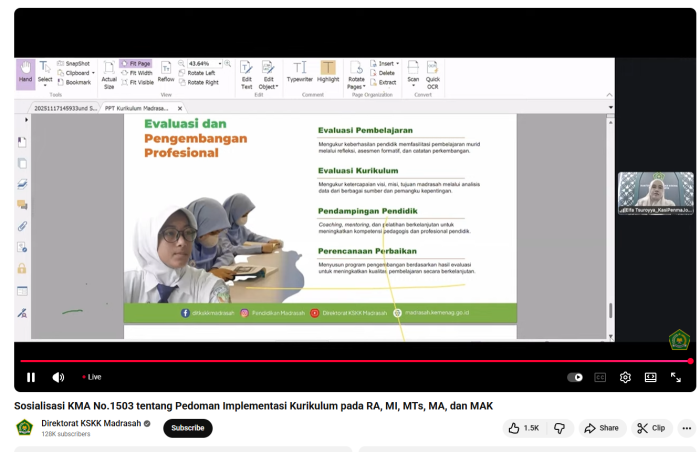The width and height of the screenshot is (700, 452).
Task: Open more actions three-dot menu
Action: tap(686, 428)
